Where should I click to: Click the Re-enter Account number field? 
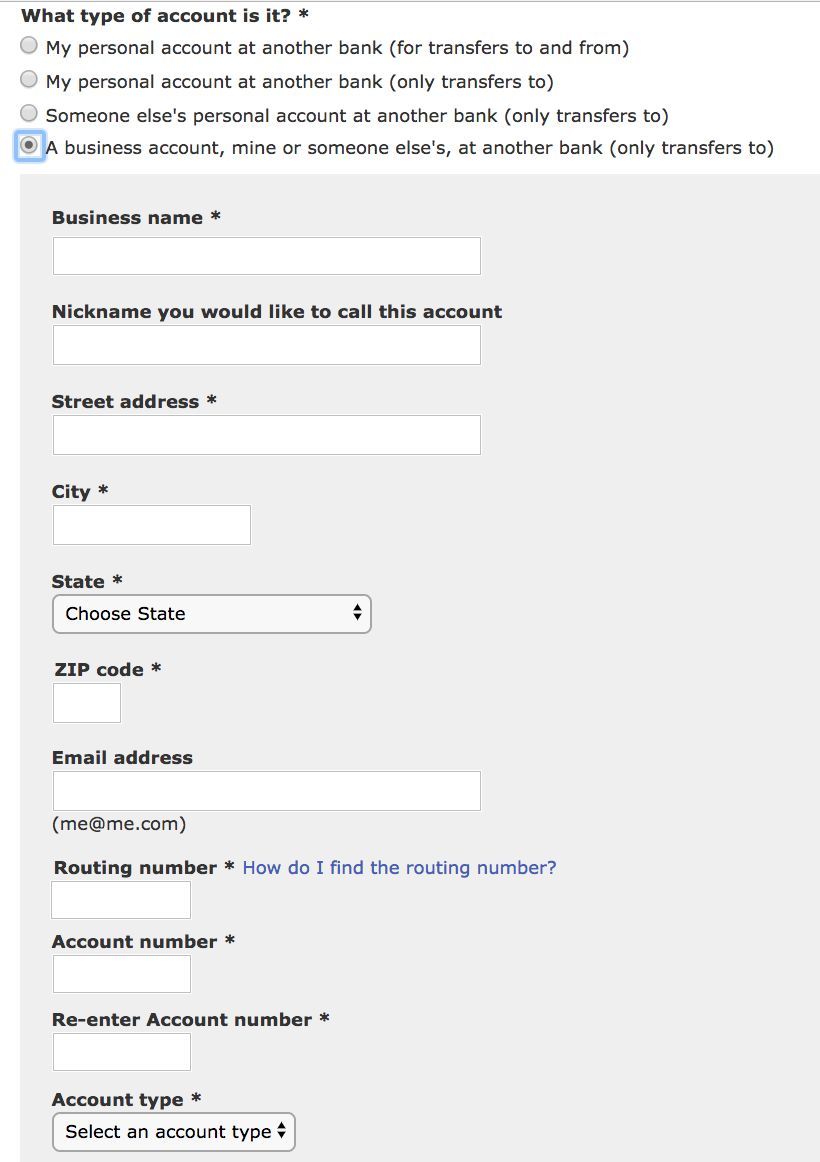click(121, 1052)
